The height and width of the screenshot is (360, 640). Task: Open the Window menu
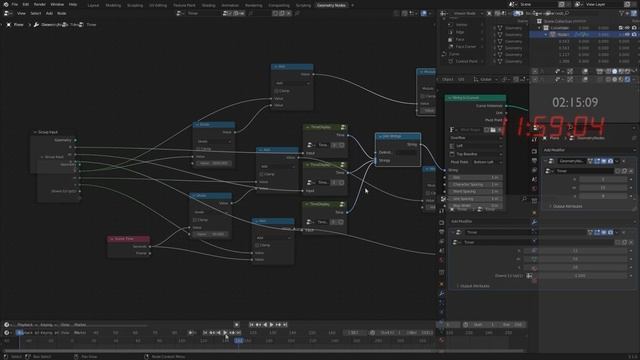click(x=57, y=4)
